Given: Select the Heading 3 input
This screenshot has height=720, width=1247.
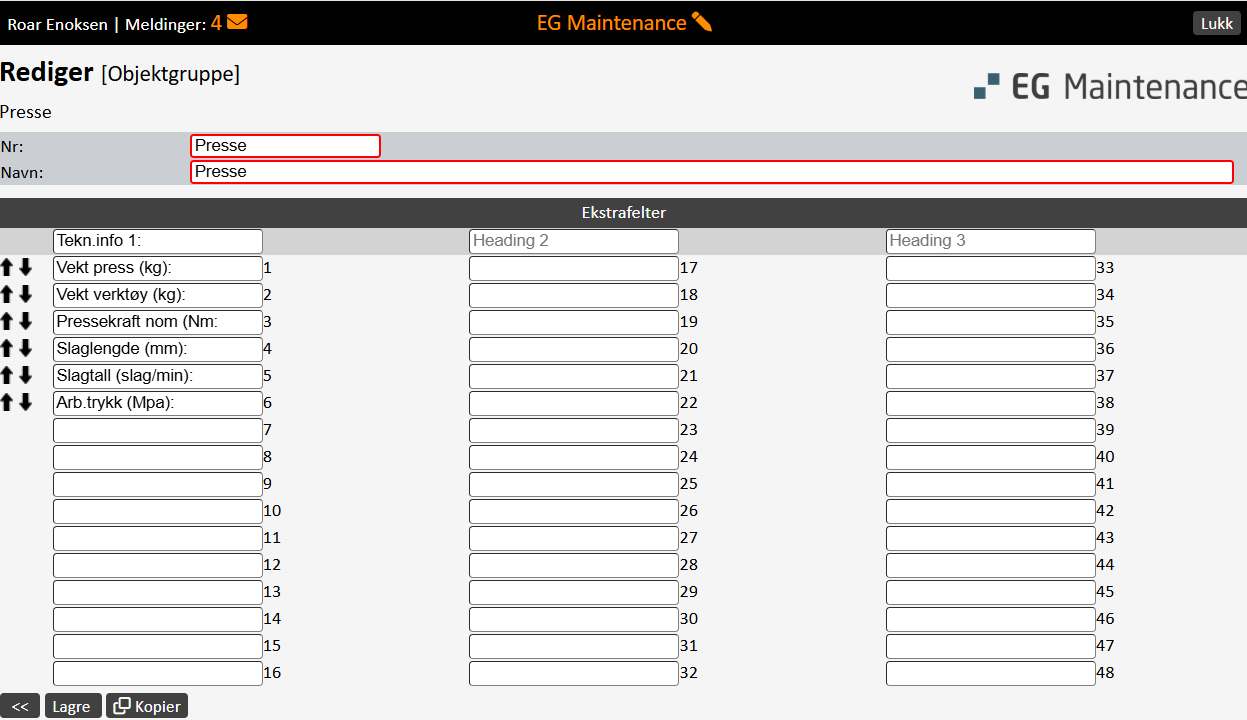Looking at the screenshot, I should pos(990,241).
